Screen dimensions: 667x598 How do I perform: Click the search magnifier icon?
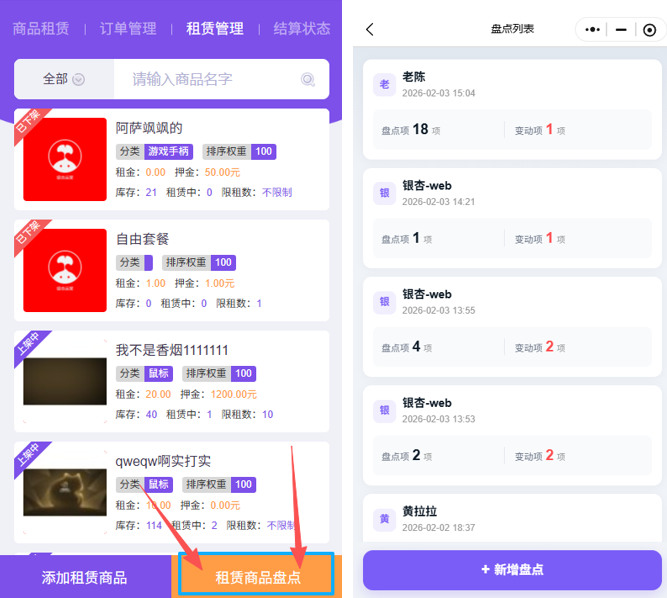[308, 79]
